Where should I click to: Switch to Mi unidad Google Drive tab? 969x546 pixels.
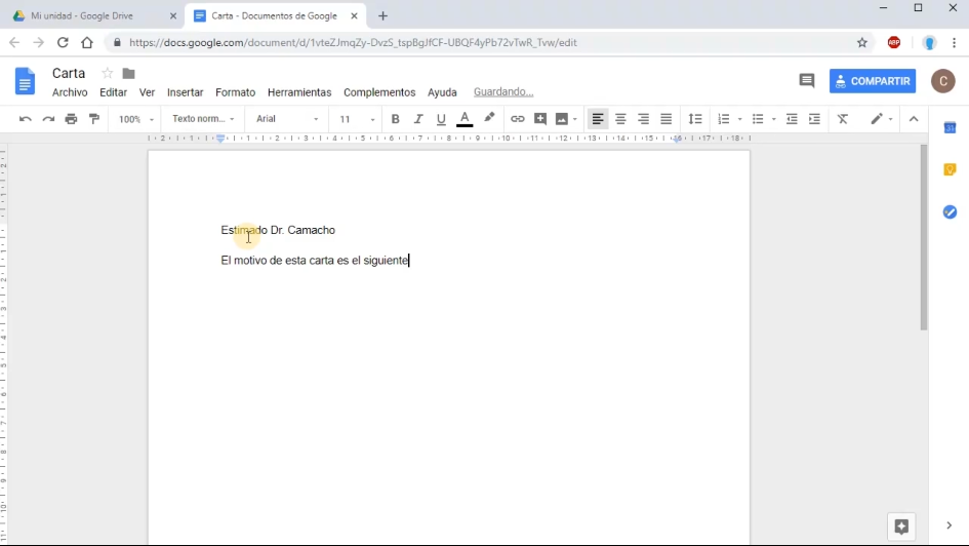tap(90, 16)
